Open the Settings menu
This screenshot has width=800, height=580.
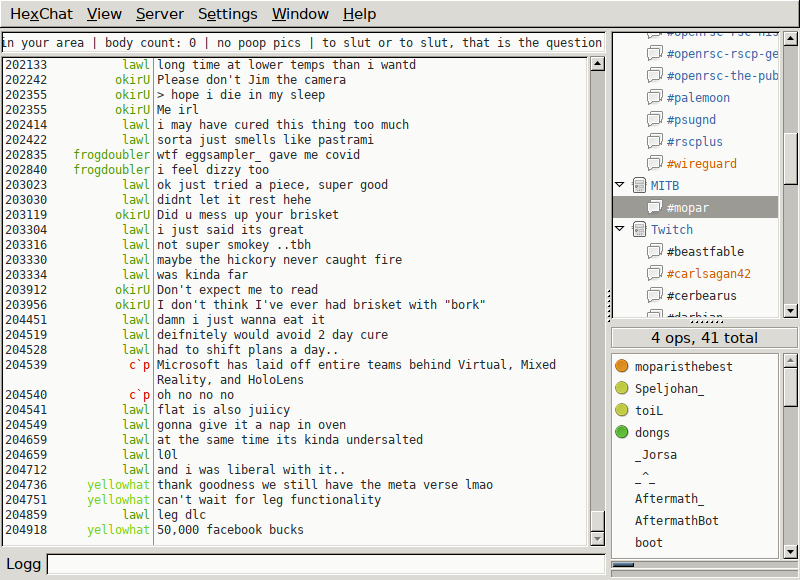pos(228,14)
